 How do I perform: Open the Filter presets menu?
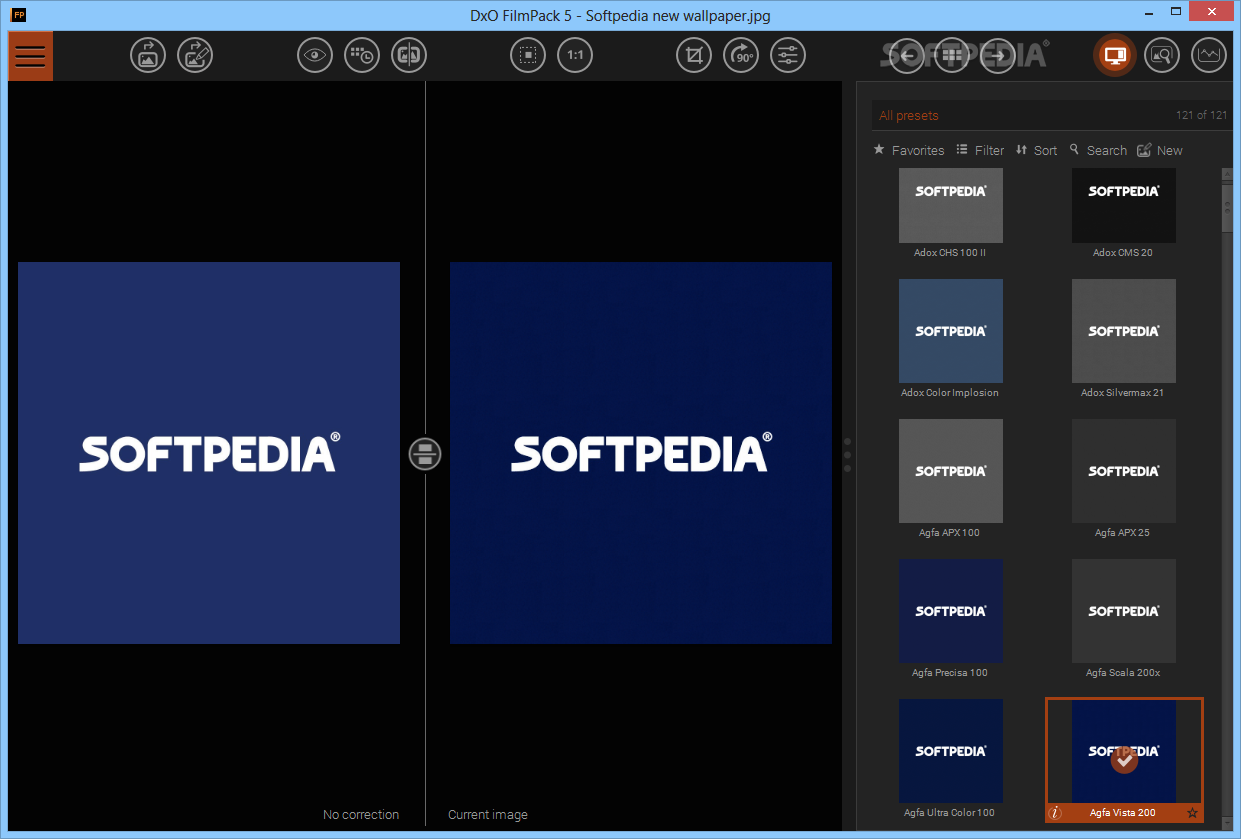point(980,150)
